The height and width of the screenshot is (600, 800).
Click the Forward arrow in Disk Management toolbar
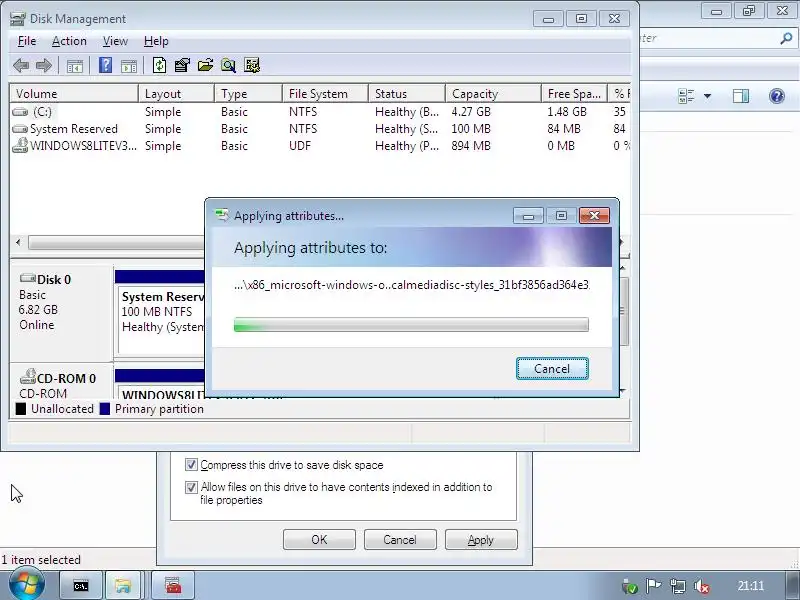click(x=44, y=65)
